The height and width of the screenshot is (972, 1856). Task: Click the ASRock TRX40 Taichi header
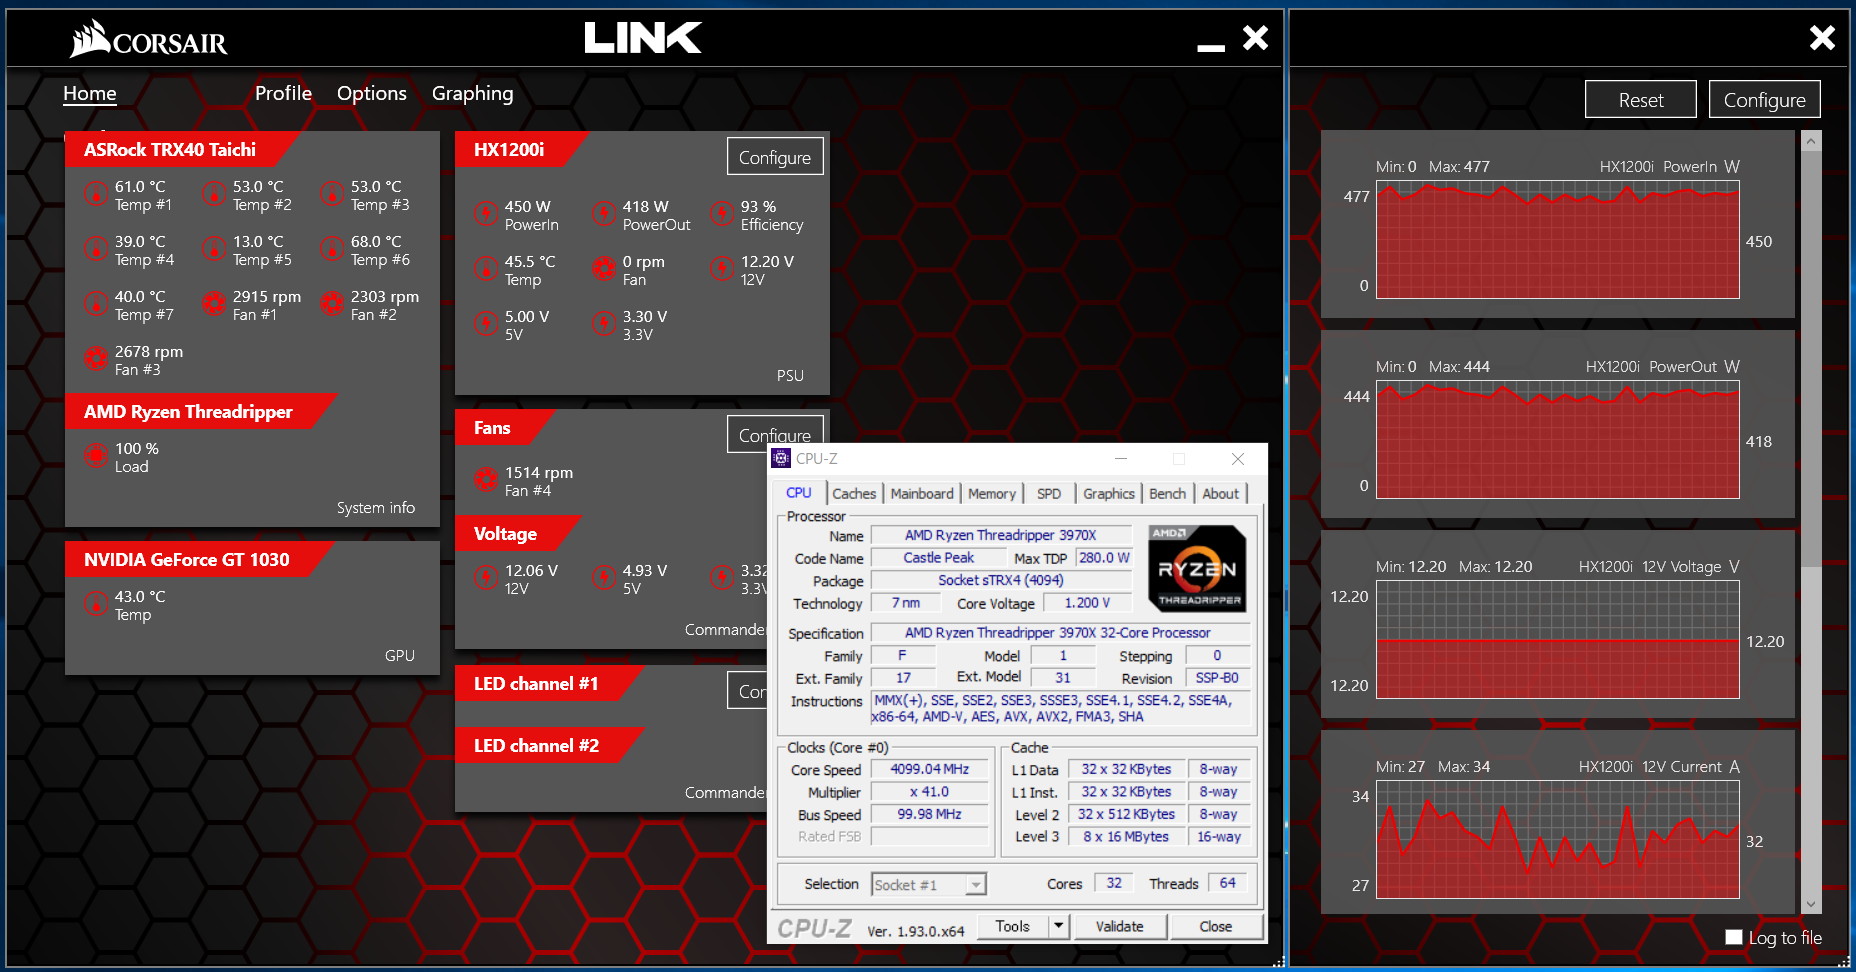182,149
